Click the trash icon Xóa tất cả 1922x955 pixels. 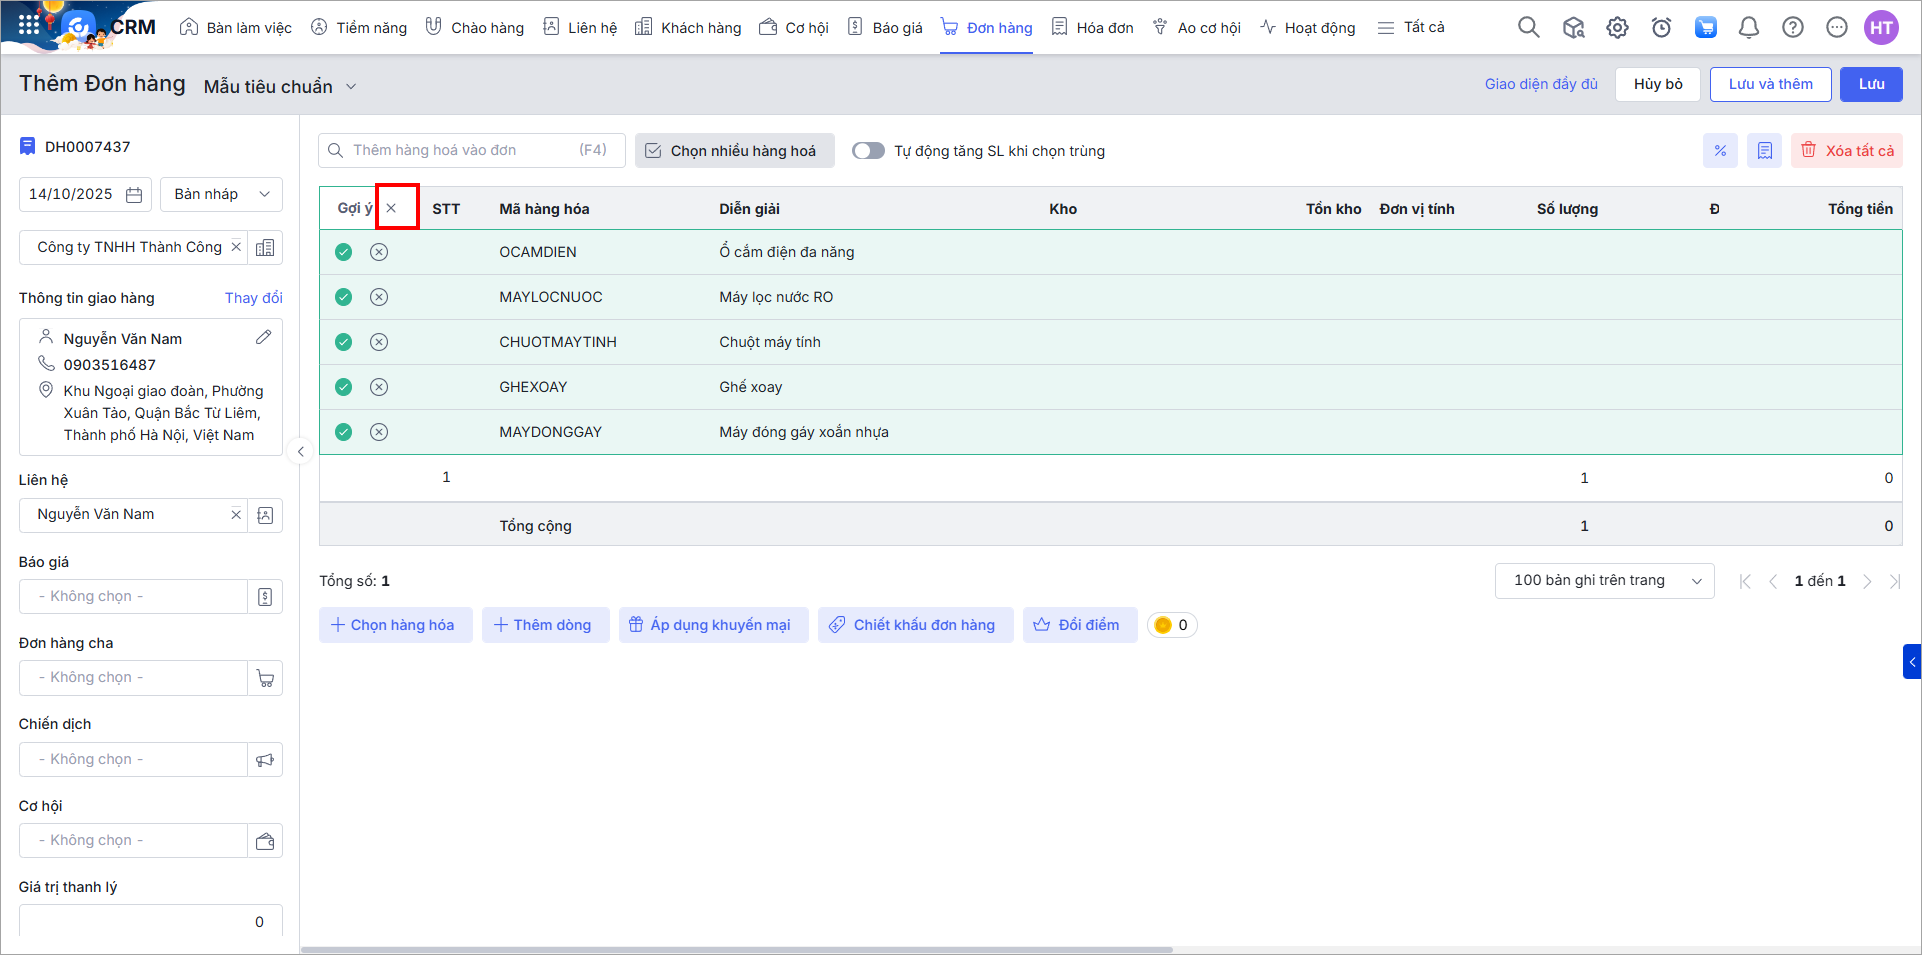(x=1846, y=151)
